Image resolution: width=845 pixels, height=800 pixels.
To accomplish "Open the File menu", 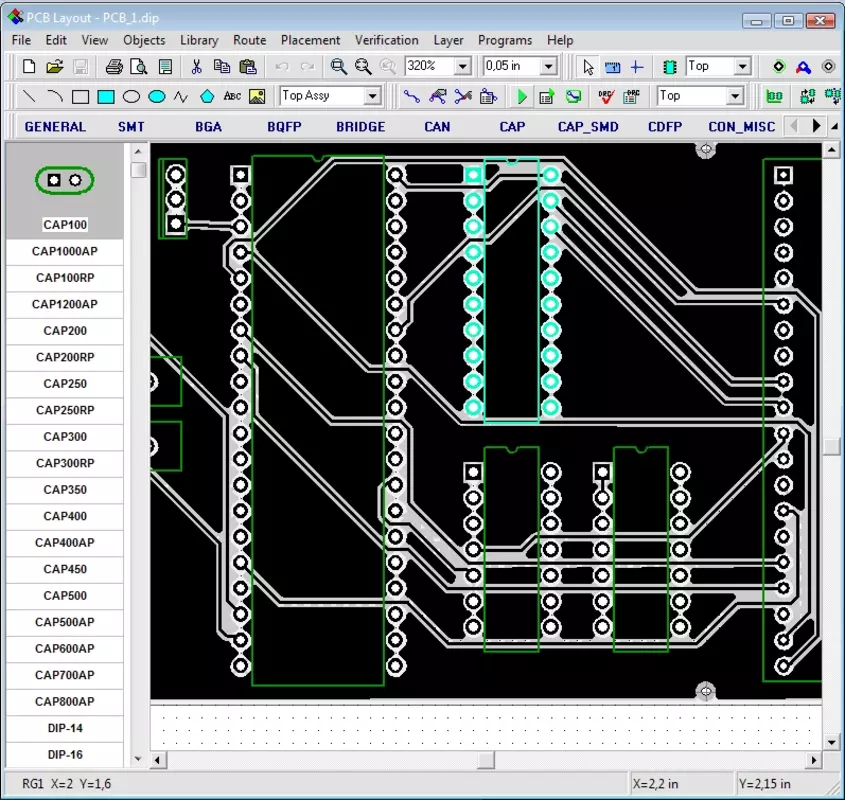I will coord(22,40).
